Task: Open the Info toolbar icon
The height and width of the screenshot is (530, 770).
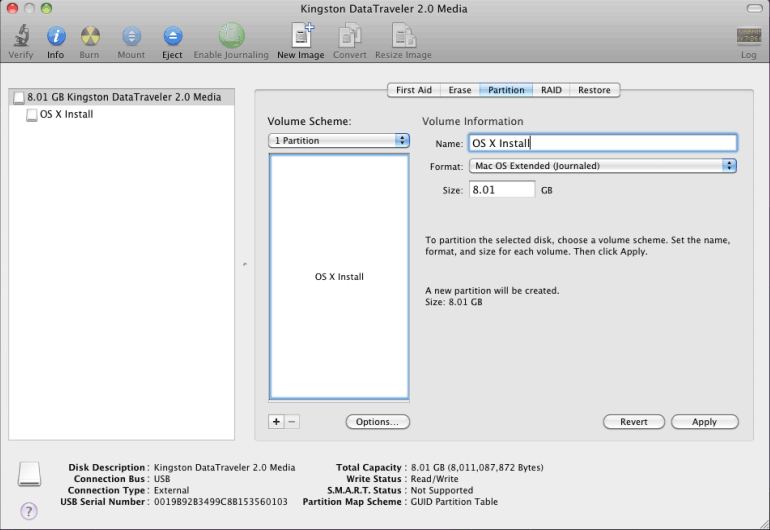Action: 55,36
